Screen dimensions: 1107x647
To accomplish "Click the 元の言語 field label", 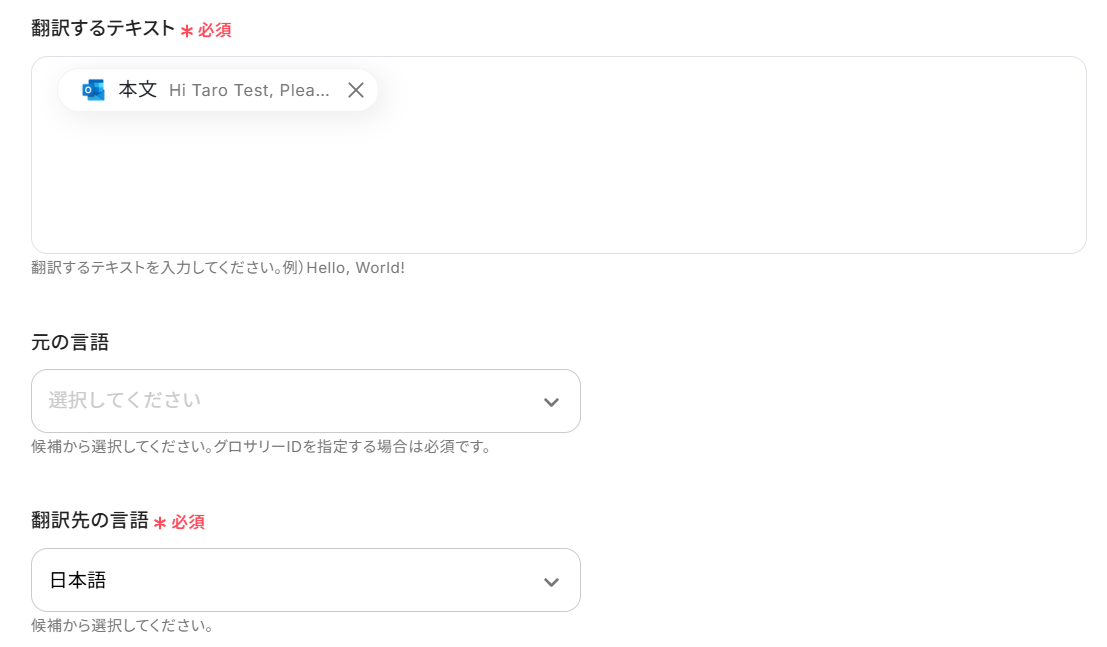I will [70, 342].
